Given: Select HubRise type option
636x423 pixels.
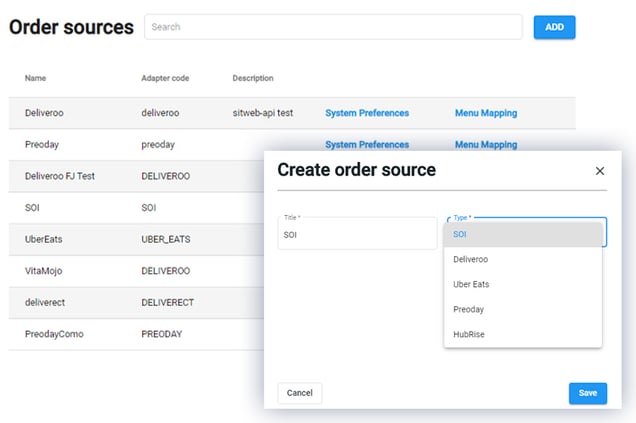Looking at the screenshot, I should point(523,334).
